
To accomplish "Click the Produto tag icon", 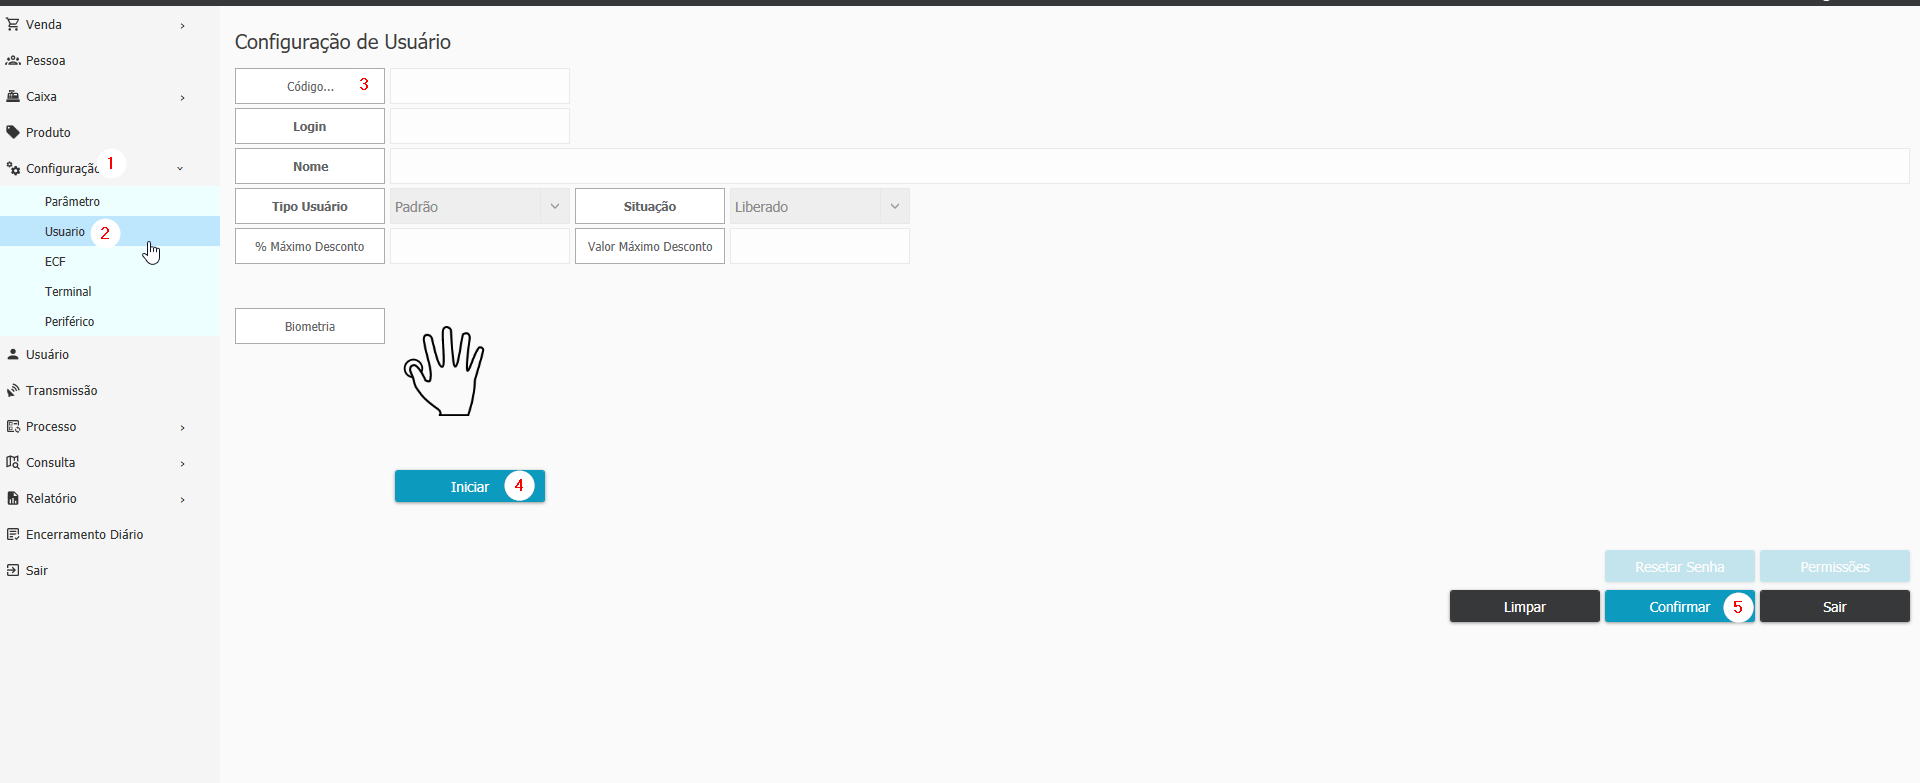I will point(13,132).
